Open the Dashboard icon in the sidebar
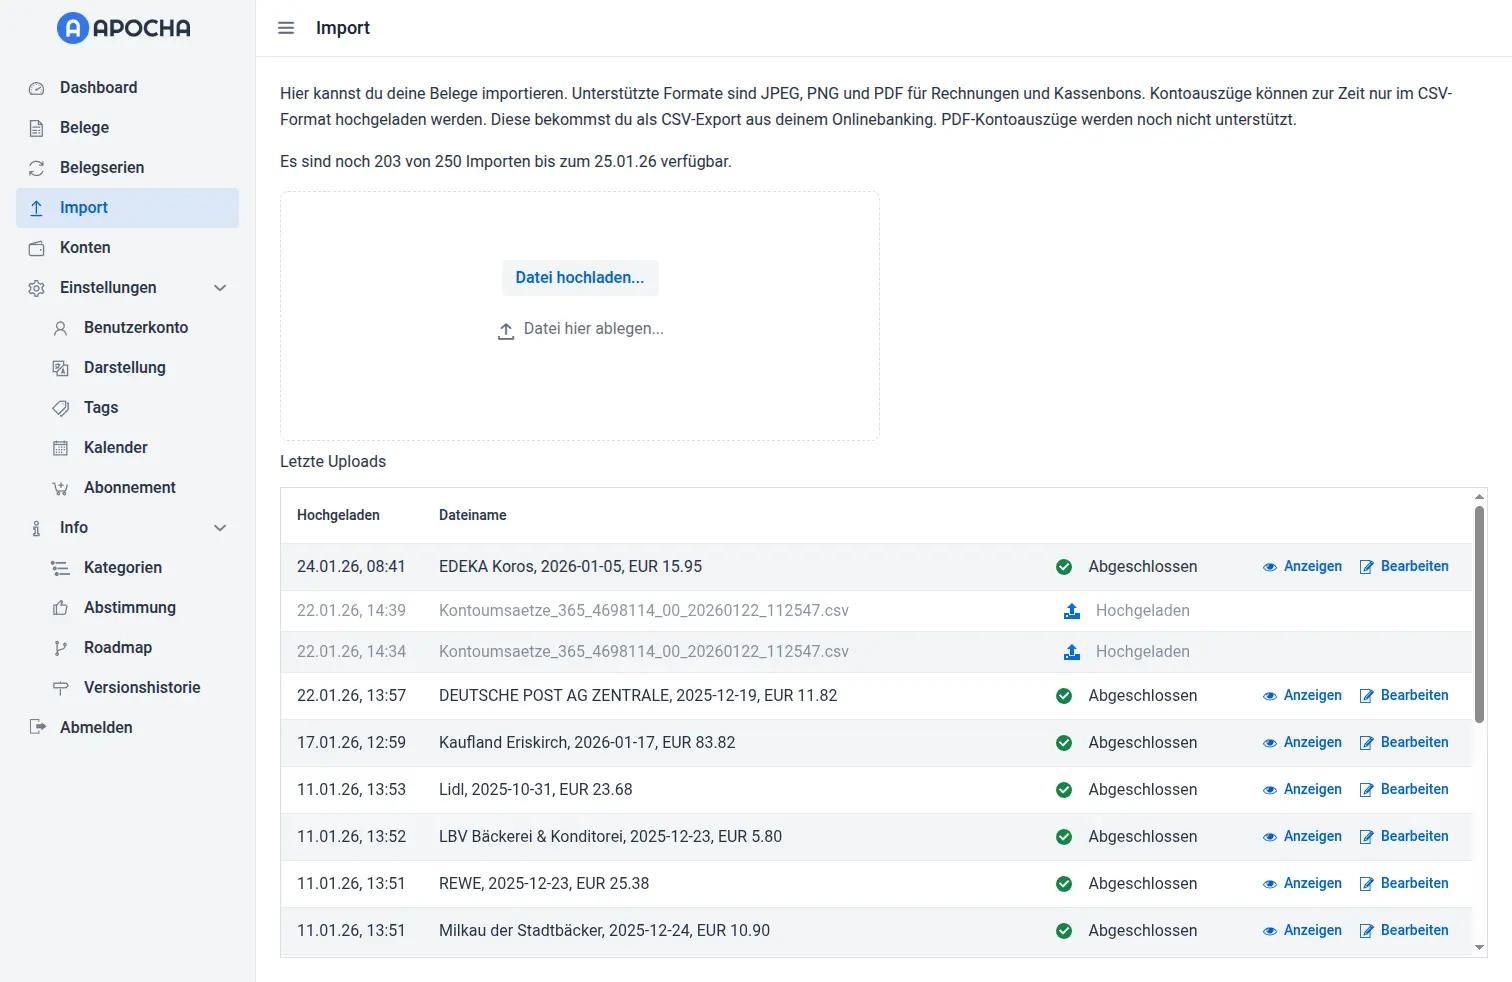This screenshot has width=1512, height=982. (36, 87)
